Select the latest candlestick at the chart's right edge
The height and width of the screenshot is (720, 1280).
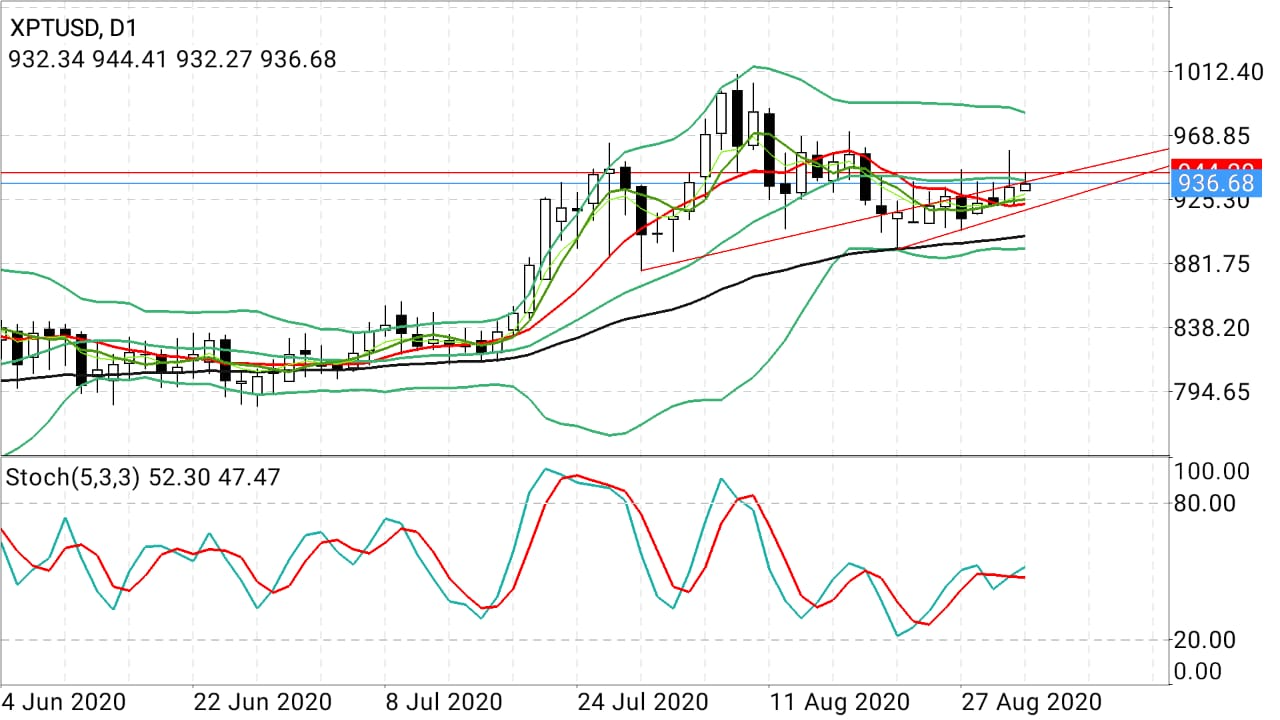click(x=1025, y=185)
